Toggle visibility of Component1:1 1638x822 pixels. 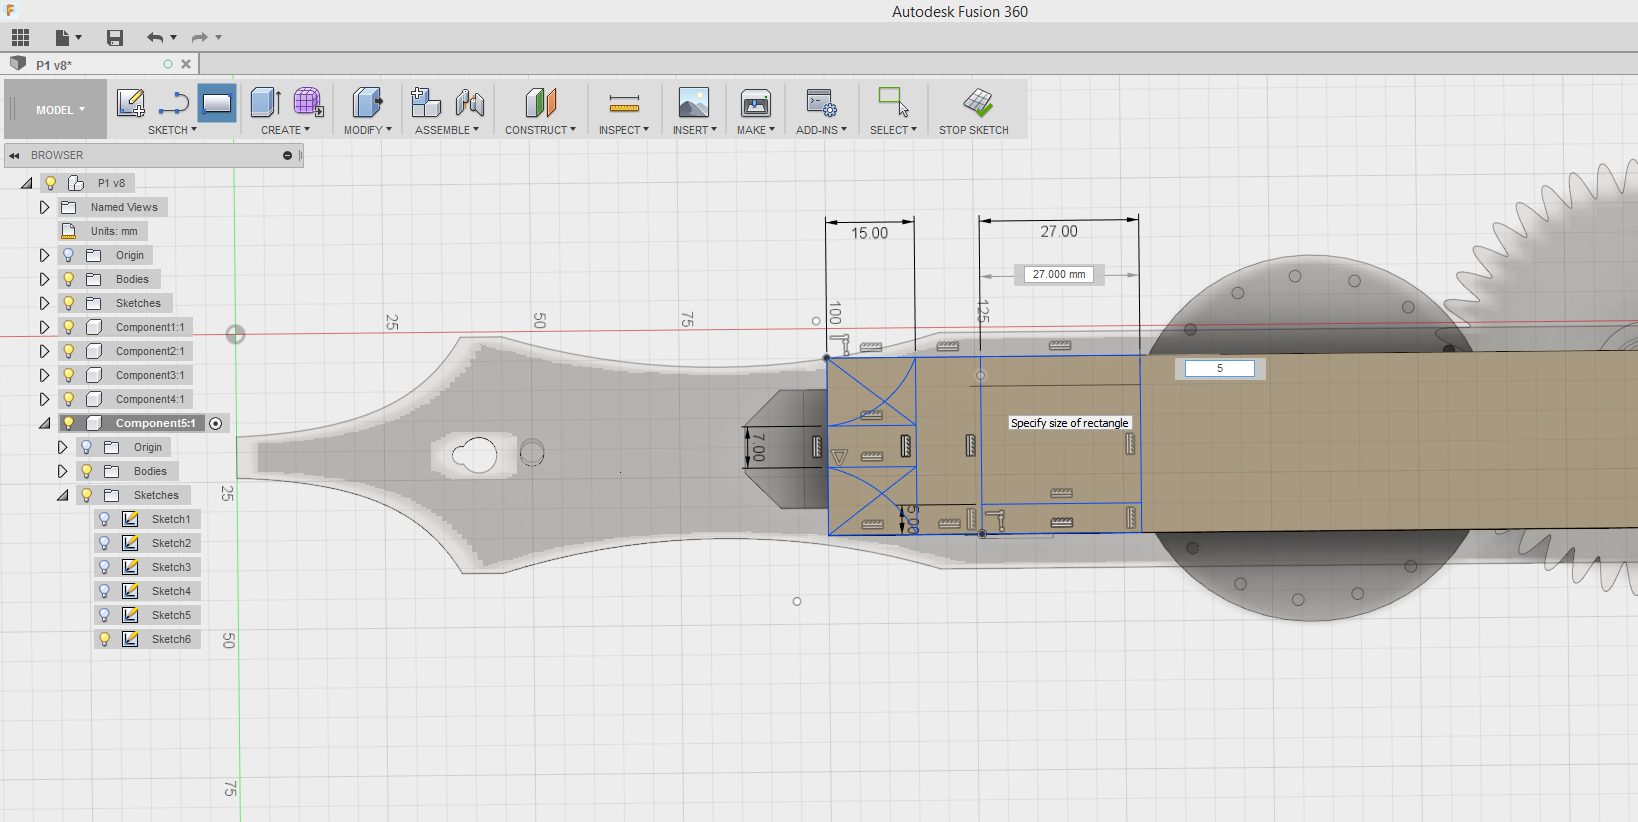click(x=68, y=327)
